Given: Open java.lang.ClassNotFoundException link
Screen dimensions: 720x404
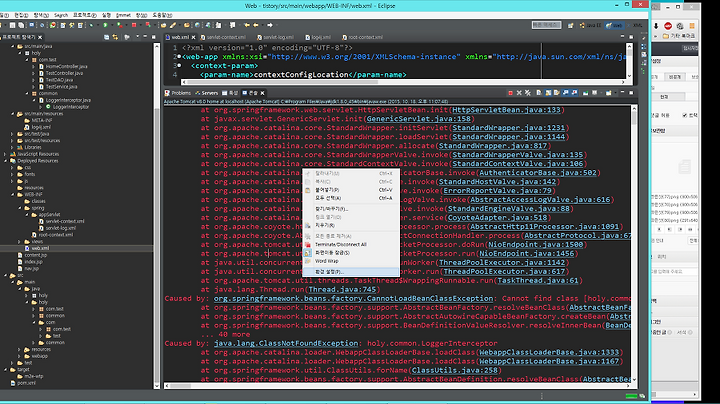Looking at the screenshot, I should [x=286, y=343].
